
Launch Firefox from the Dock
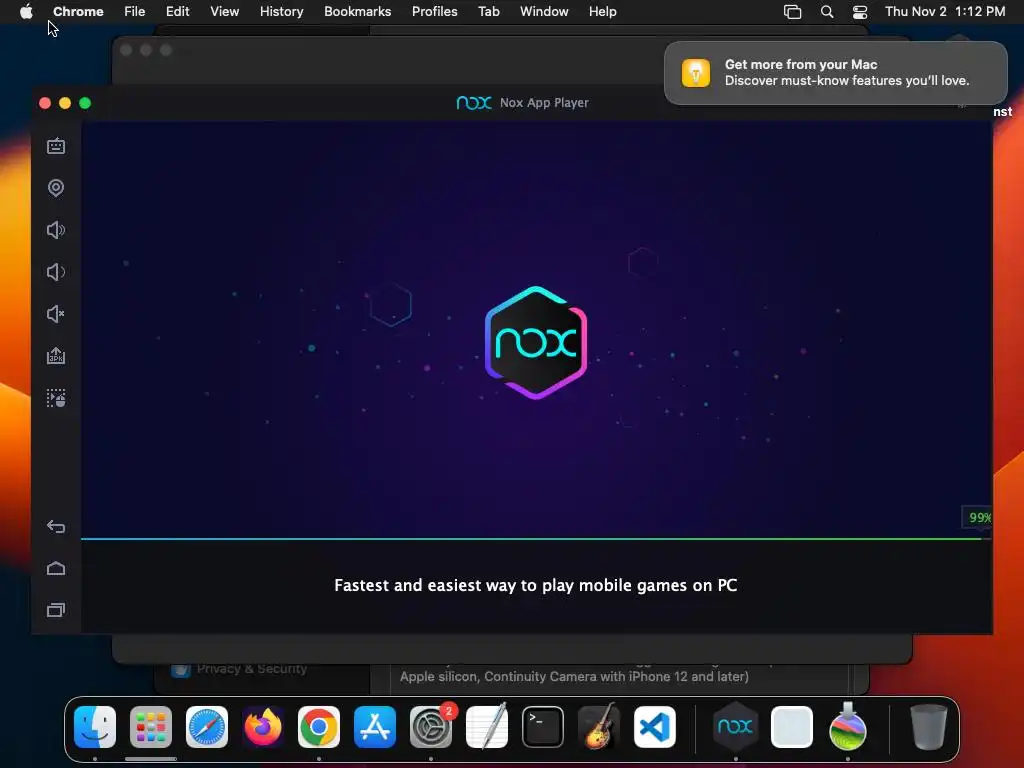[263, 727]
